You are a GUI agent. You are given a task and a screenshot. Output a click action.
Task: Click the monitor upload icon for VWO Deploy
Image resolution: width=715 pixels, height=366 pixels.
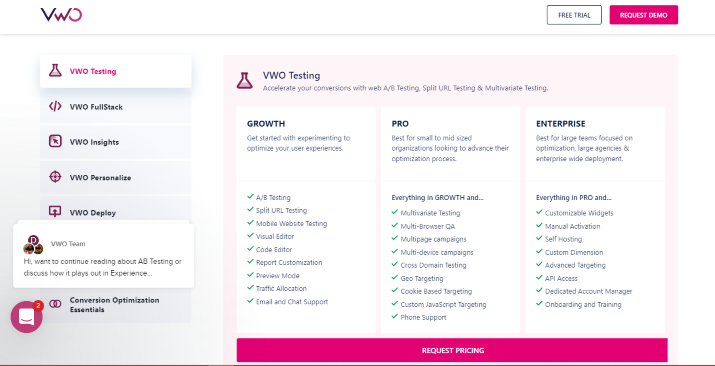55,211
